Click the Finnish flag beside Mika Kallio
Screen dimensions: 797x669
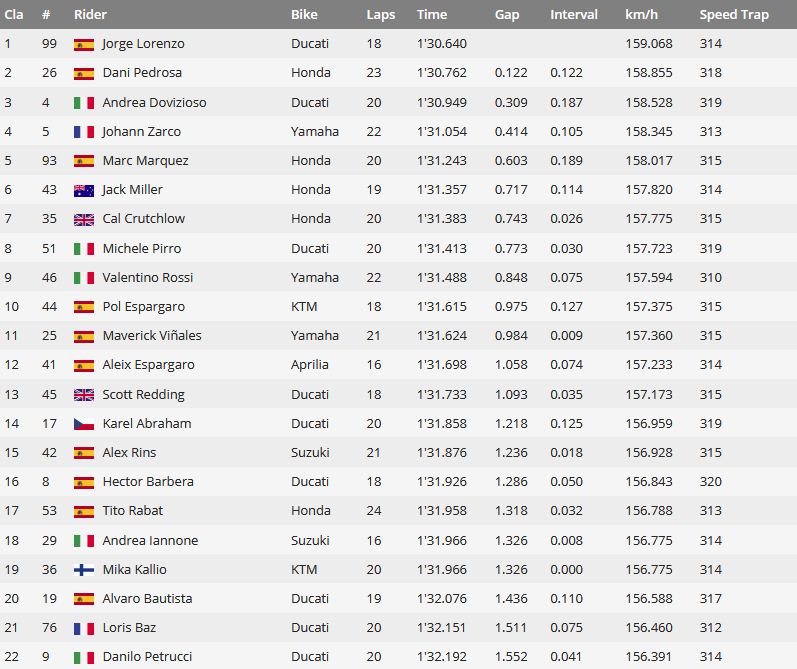click(84, 570)
